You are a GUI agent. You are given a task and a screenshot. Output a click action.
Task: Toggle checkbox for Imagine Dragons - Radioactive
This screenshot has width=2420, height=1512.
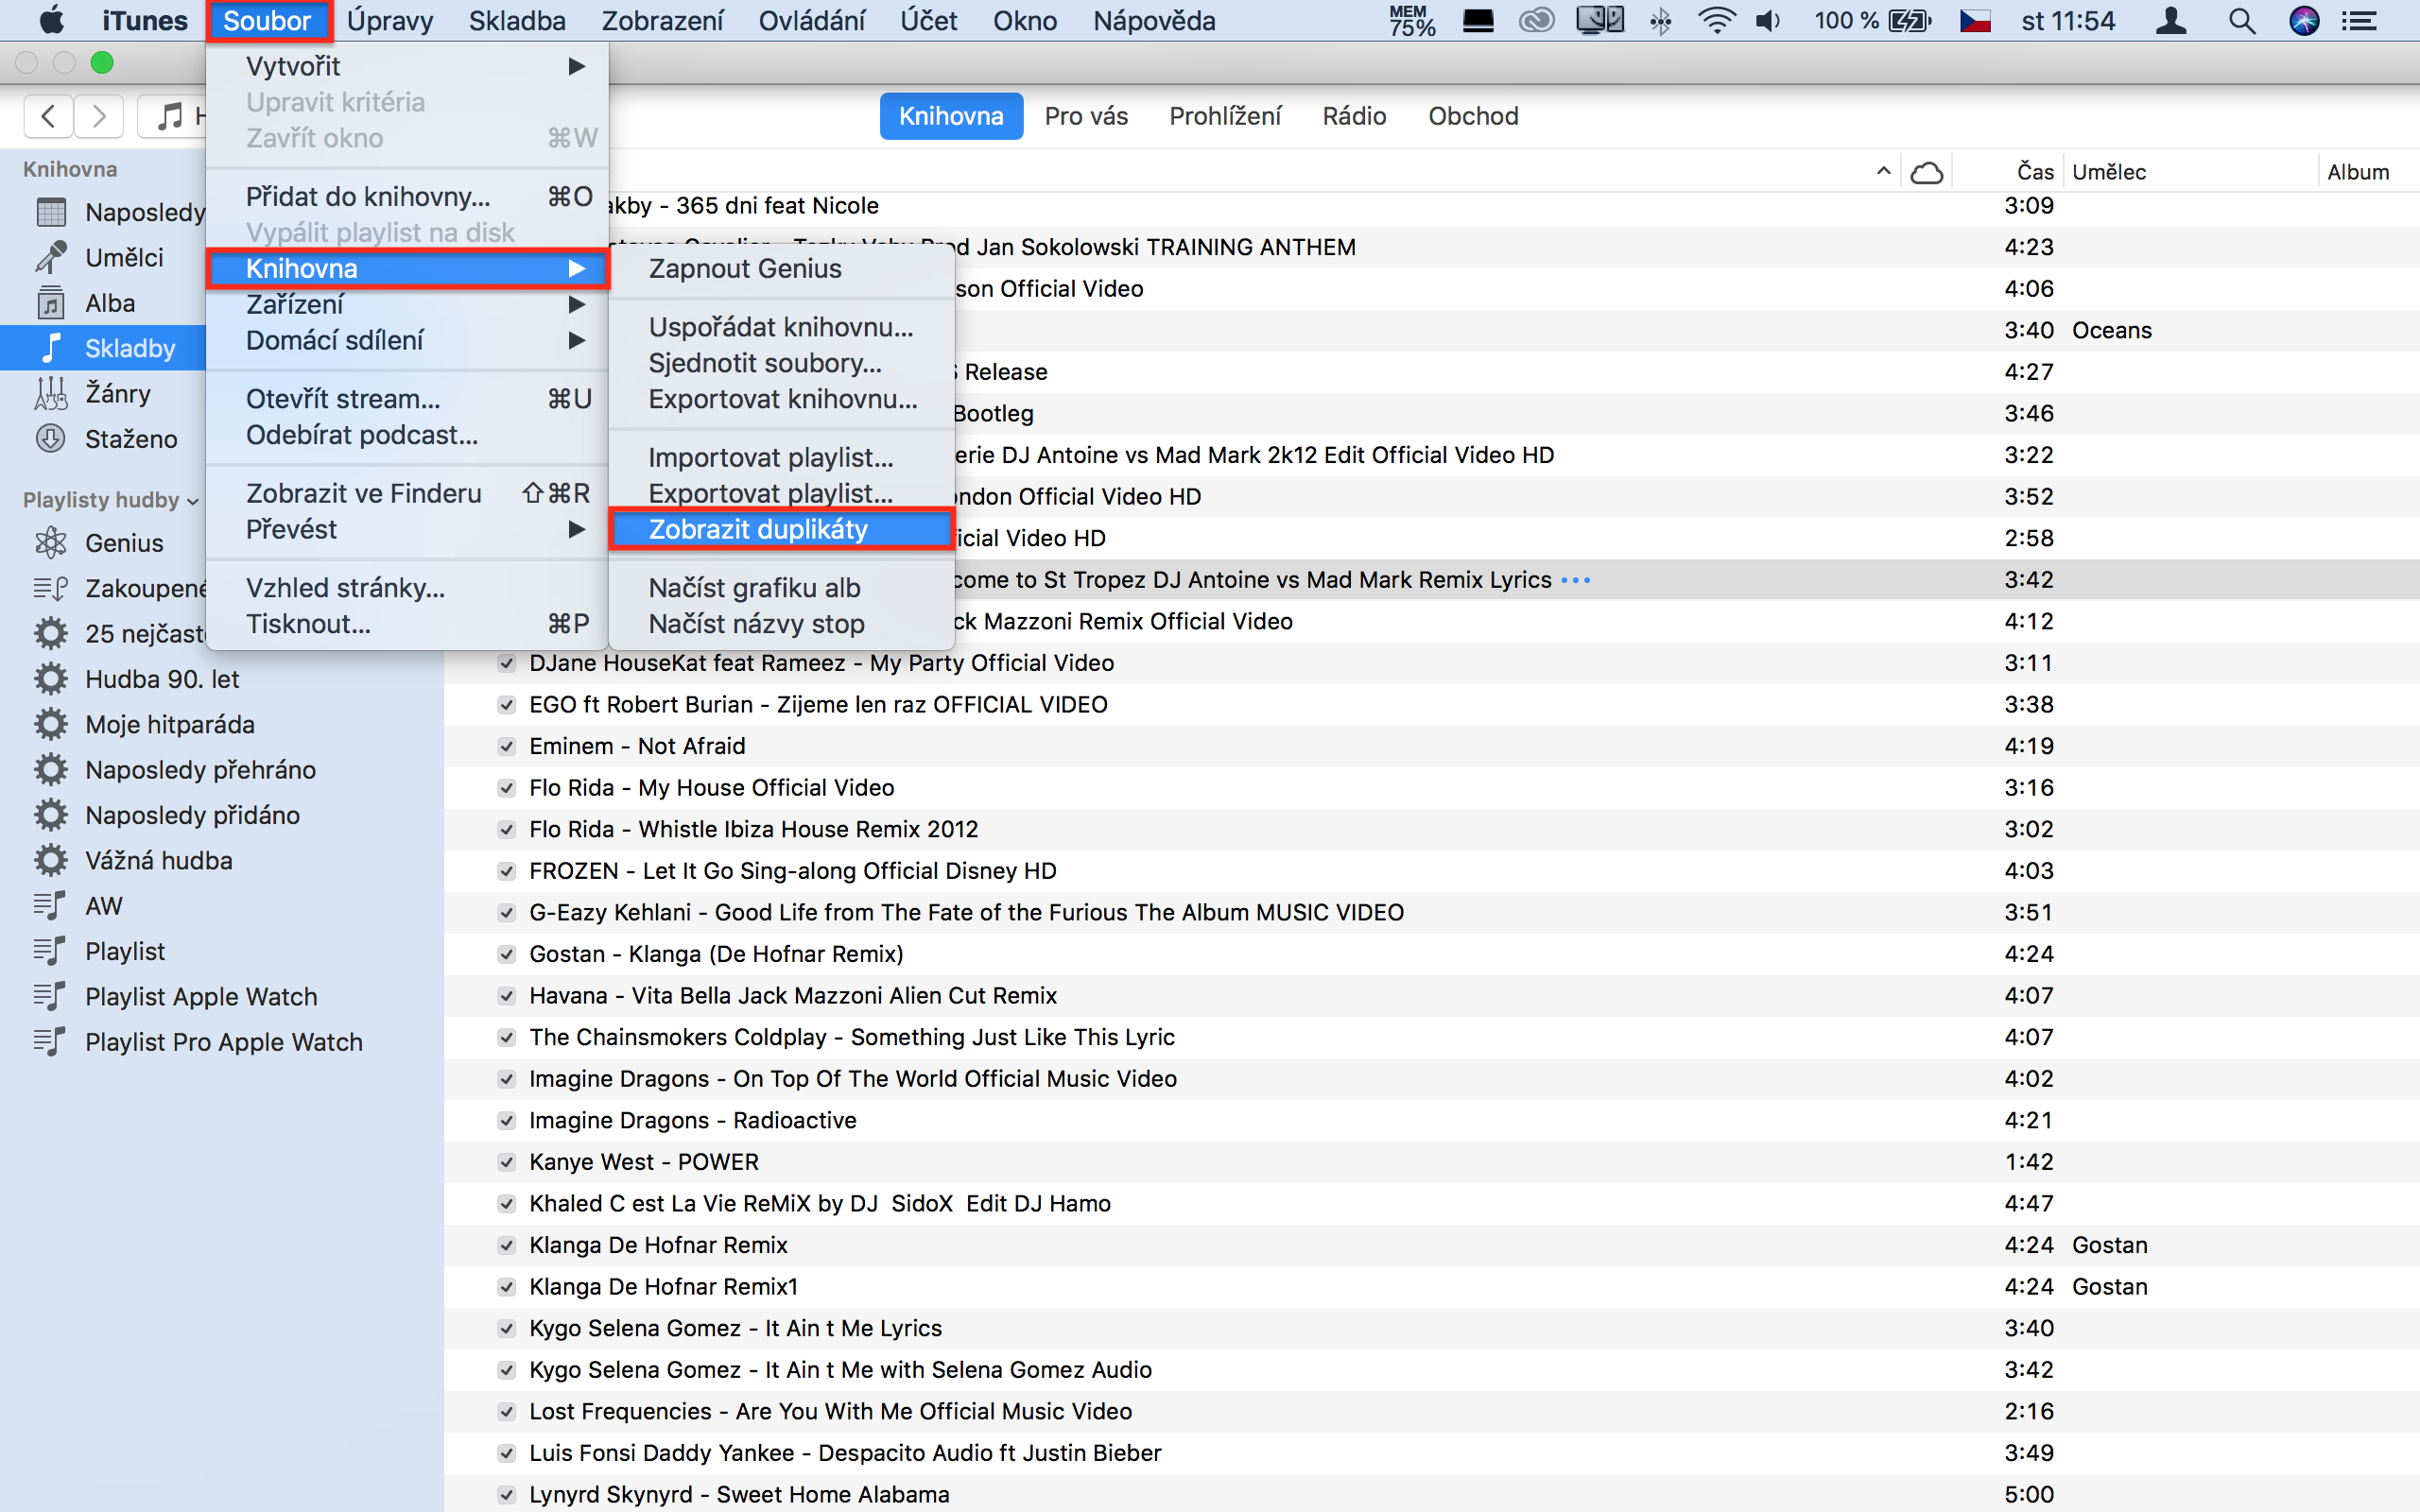(506, 1120)
